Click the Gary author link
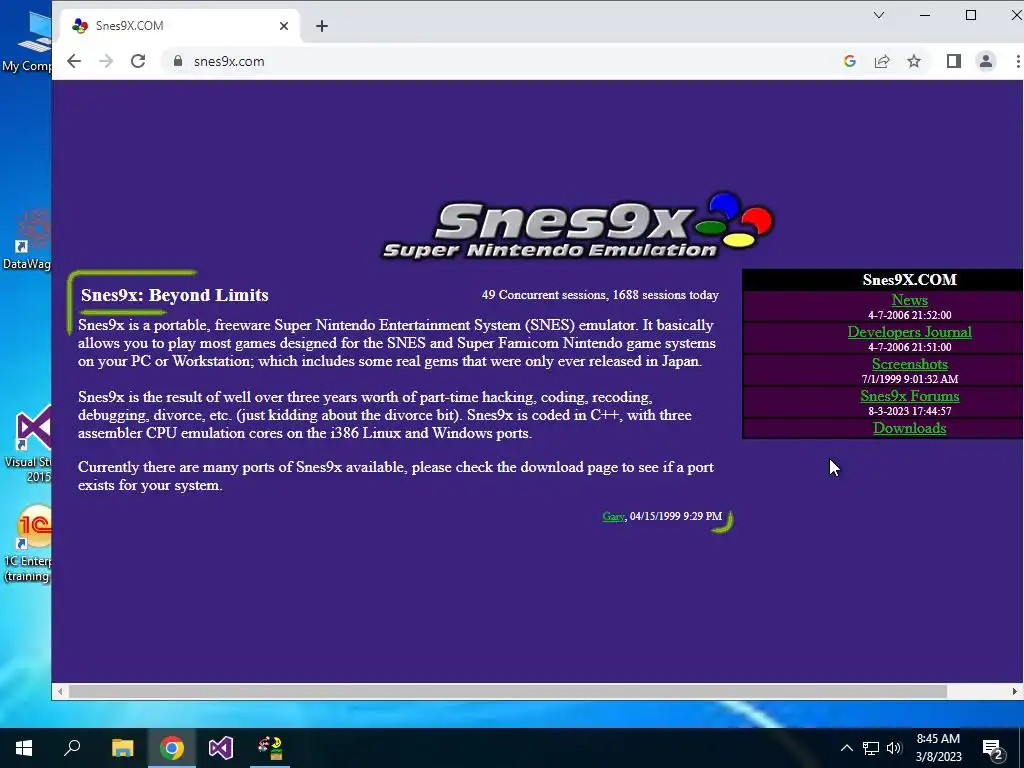1024x768 pixels. [x=613, y=516]
